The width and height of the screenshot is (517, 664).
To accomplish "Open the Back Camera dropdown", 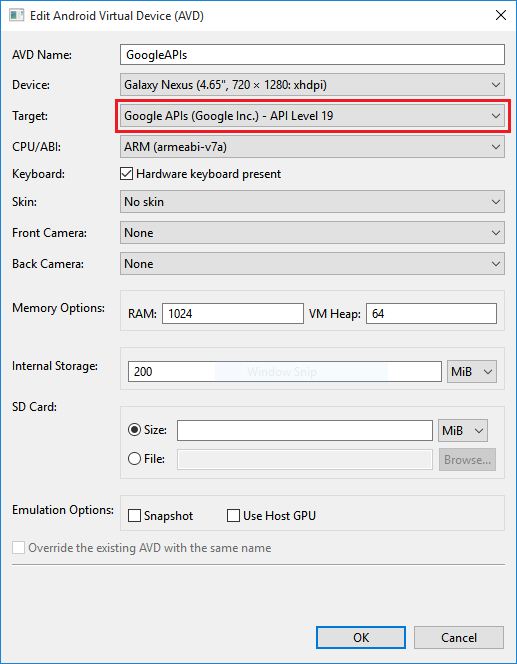I will point(312,263).
